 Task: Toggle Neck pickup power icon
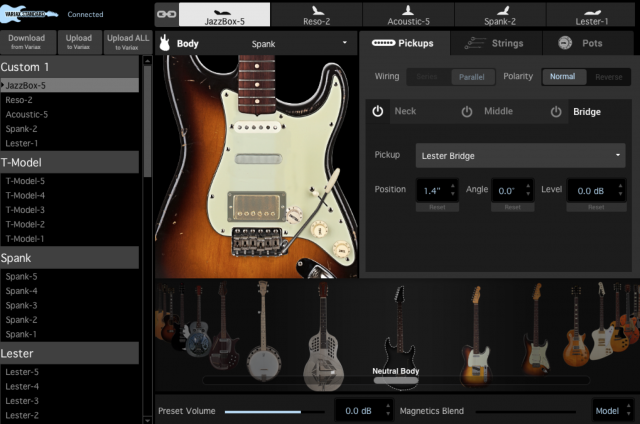[378, 111]
